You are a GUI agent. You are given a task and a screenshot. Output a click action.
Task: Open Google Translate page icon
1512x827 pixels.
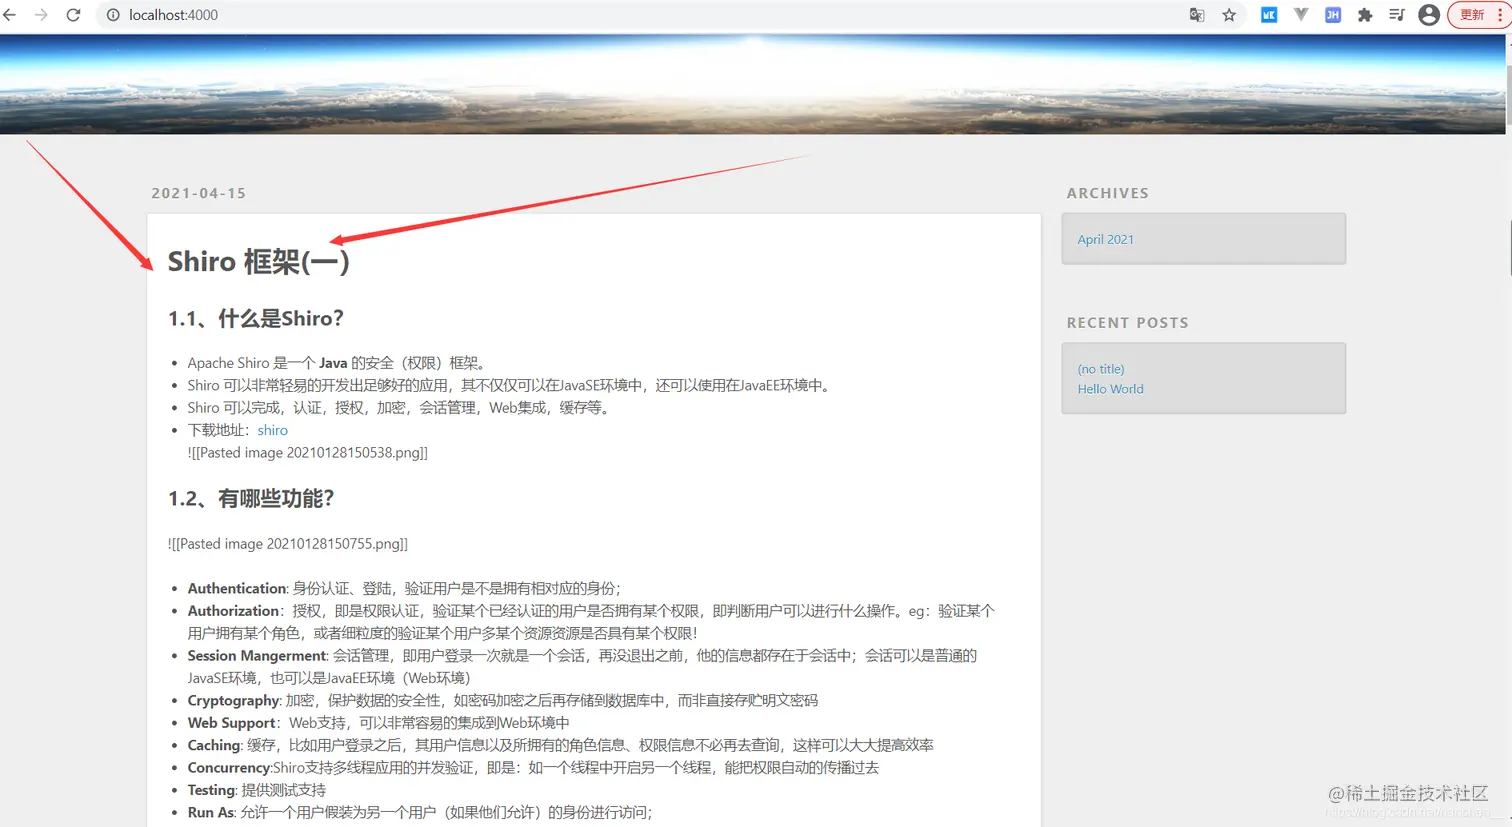[x=1197, y=15]
